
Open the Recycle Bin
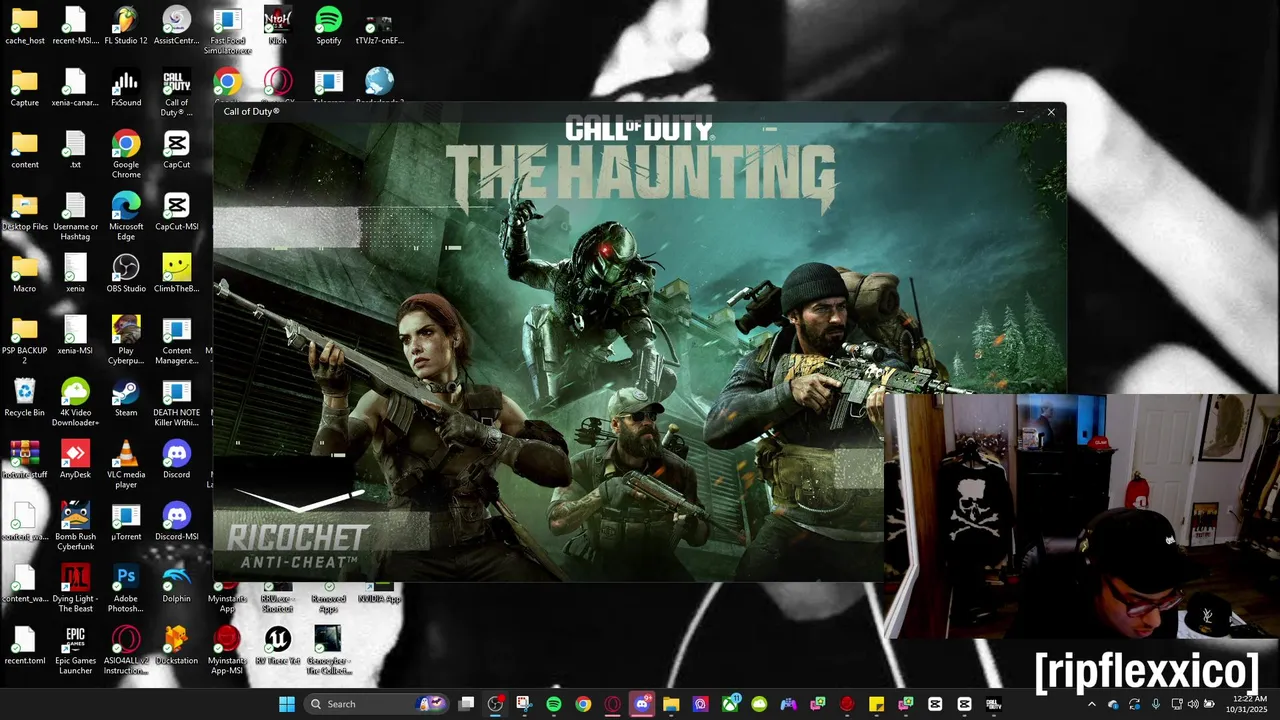(25, 399)
